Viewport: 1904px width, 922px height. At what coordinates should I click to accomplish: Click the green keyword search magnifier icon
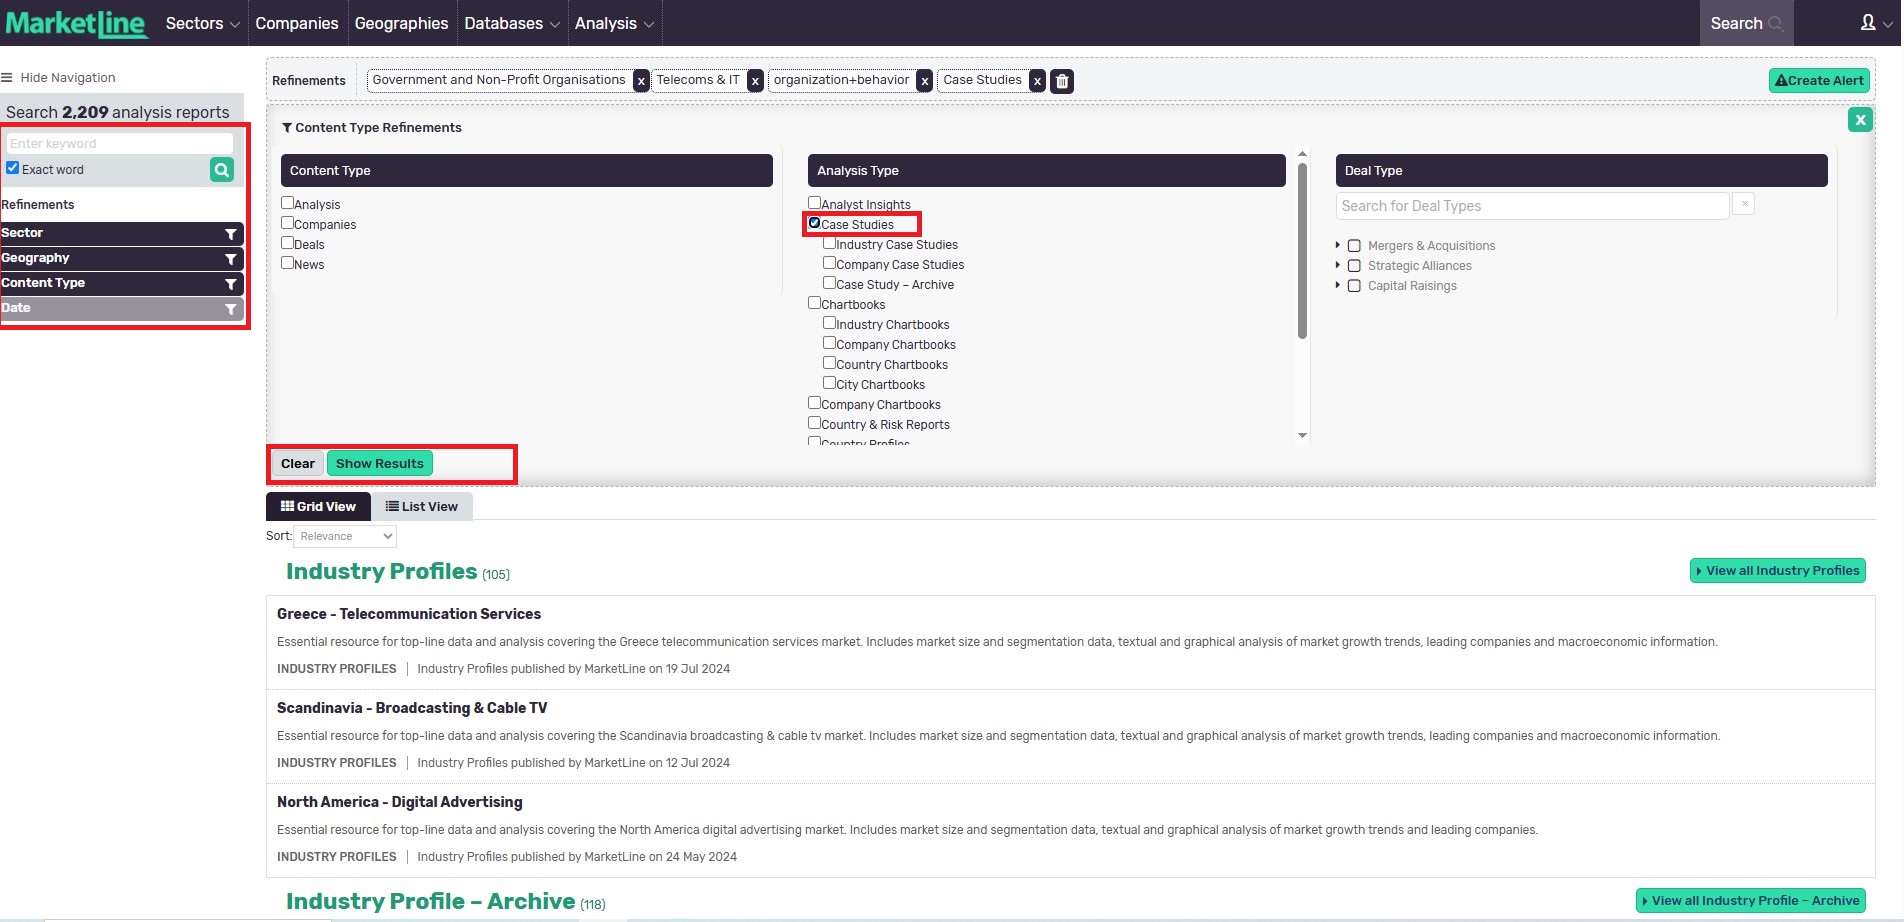(x=222, y=170)
